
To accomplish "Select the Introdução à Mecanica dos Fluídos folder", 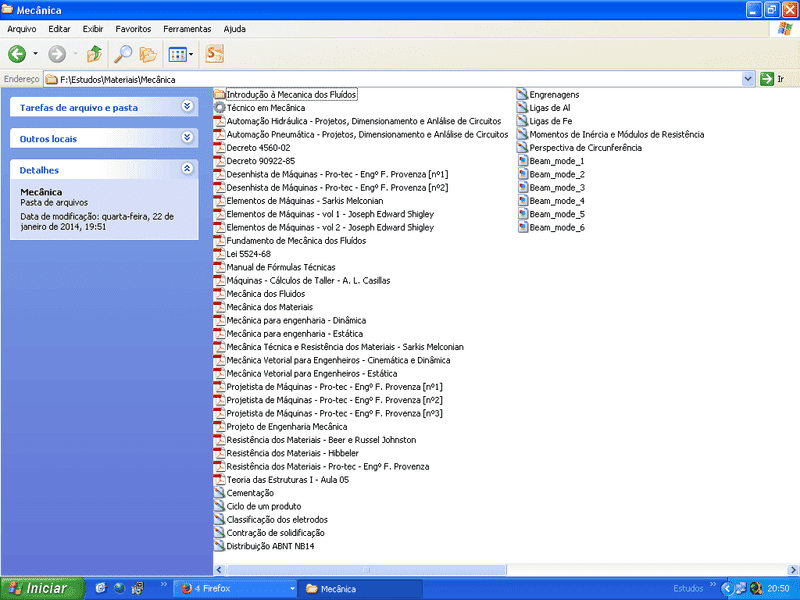I will point(291,95).
